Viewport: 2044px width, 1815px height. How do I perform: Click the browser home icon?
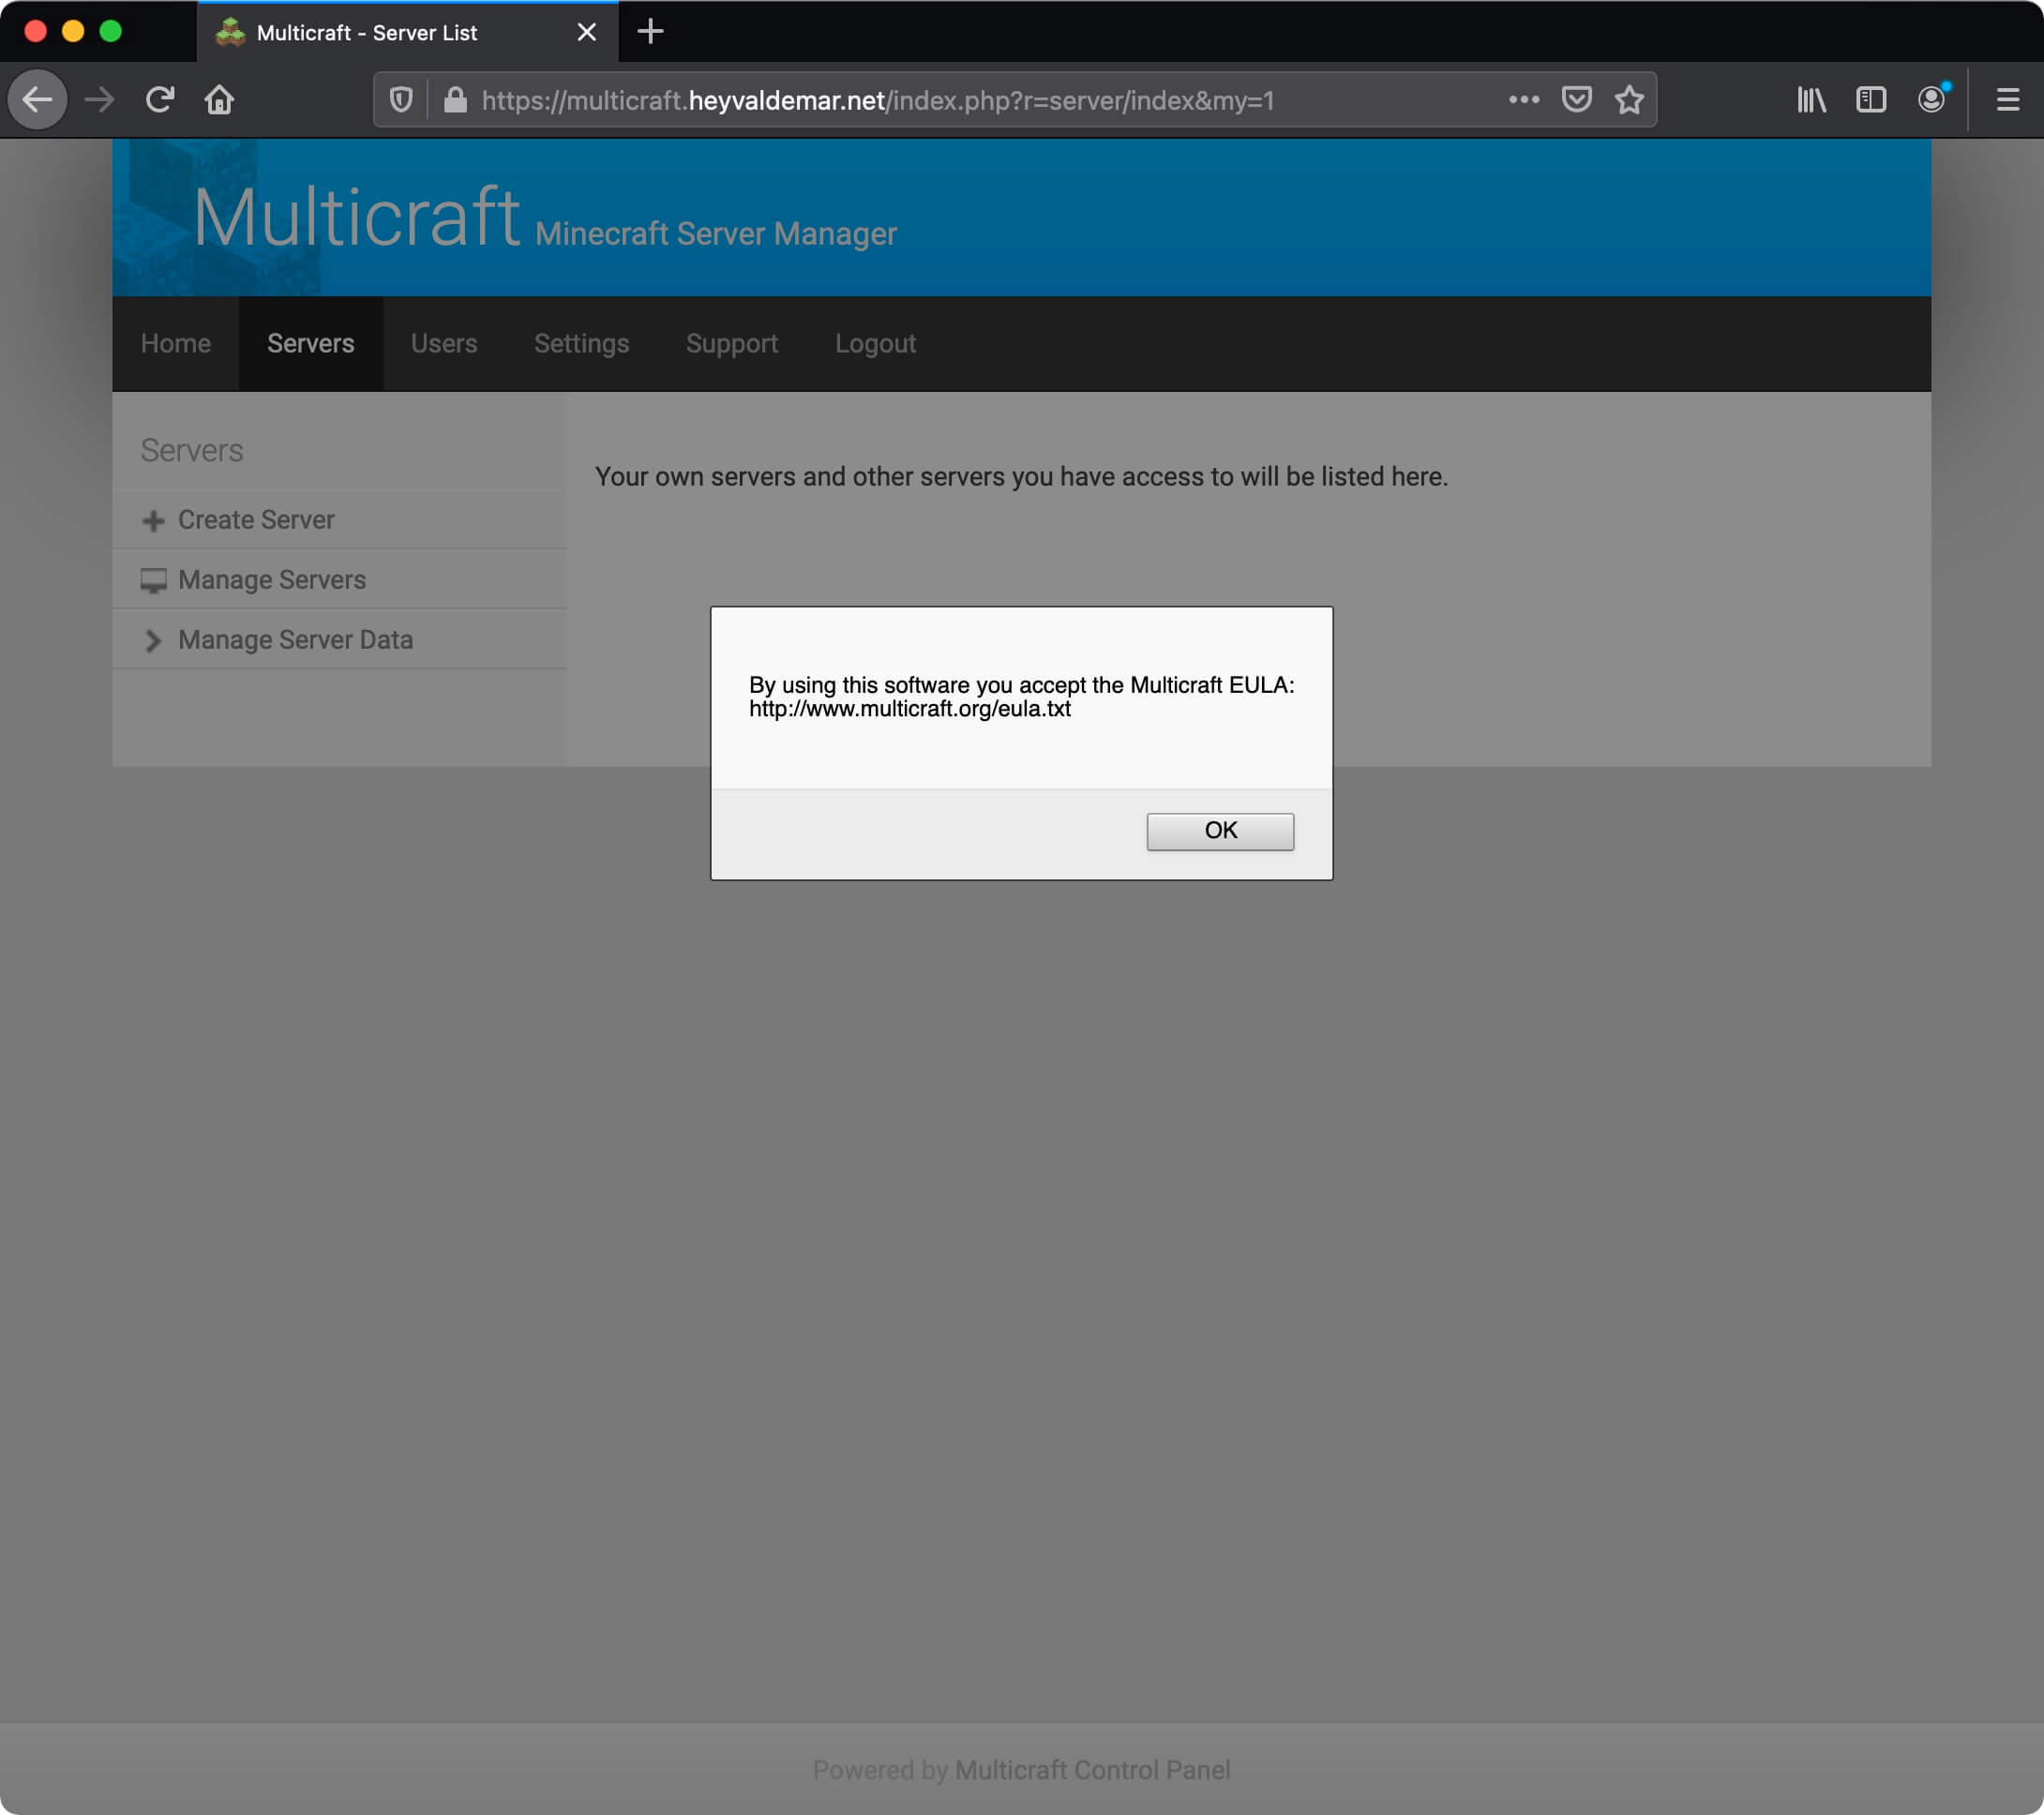[x=219, y=100]
